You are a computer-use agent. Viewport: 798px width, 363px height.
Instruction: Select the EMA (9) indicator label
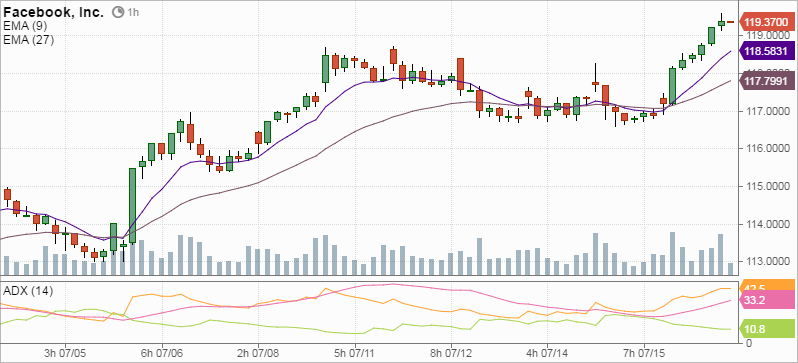25,26
